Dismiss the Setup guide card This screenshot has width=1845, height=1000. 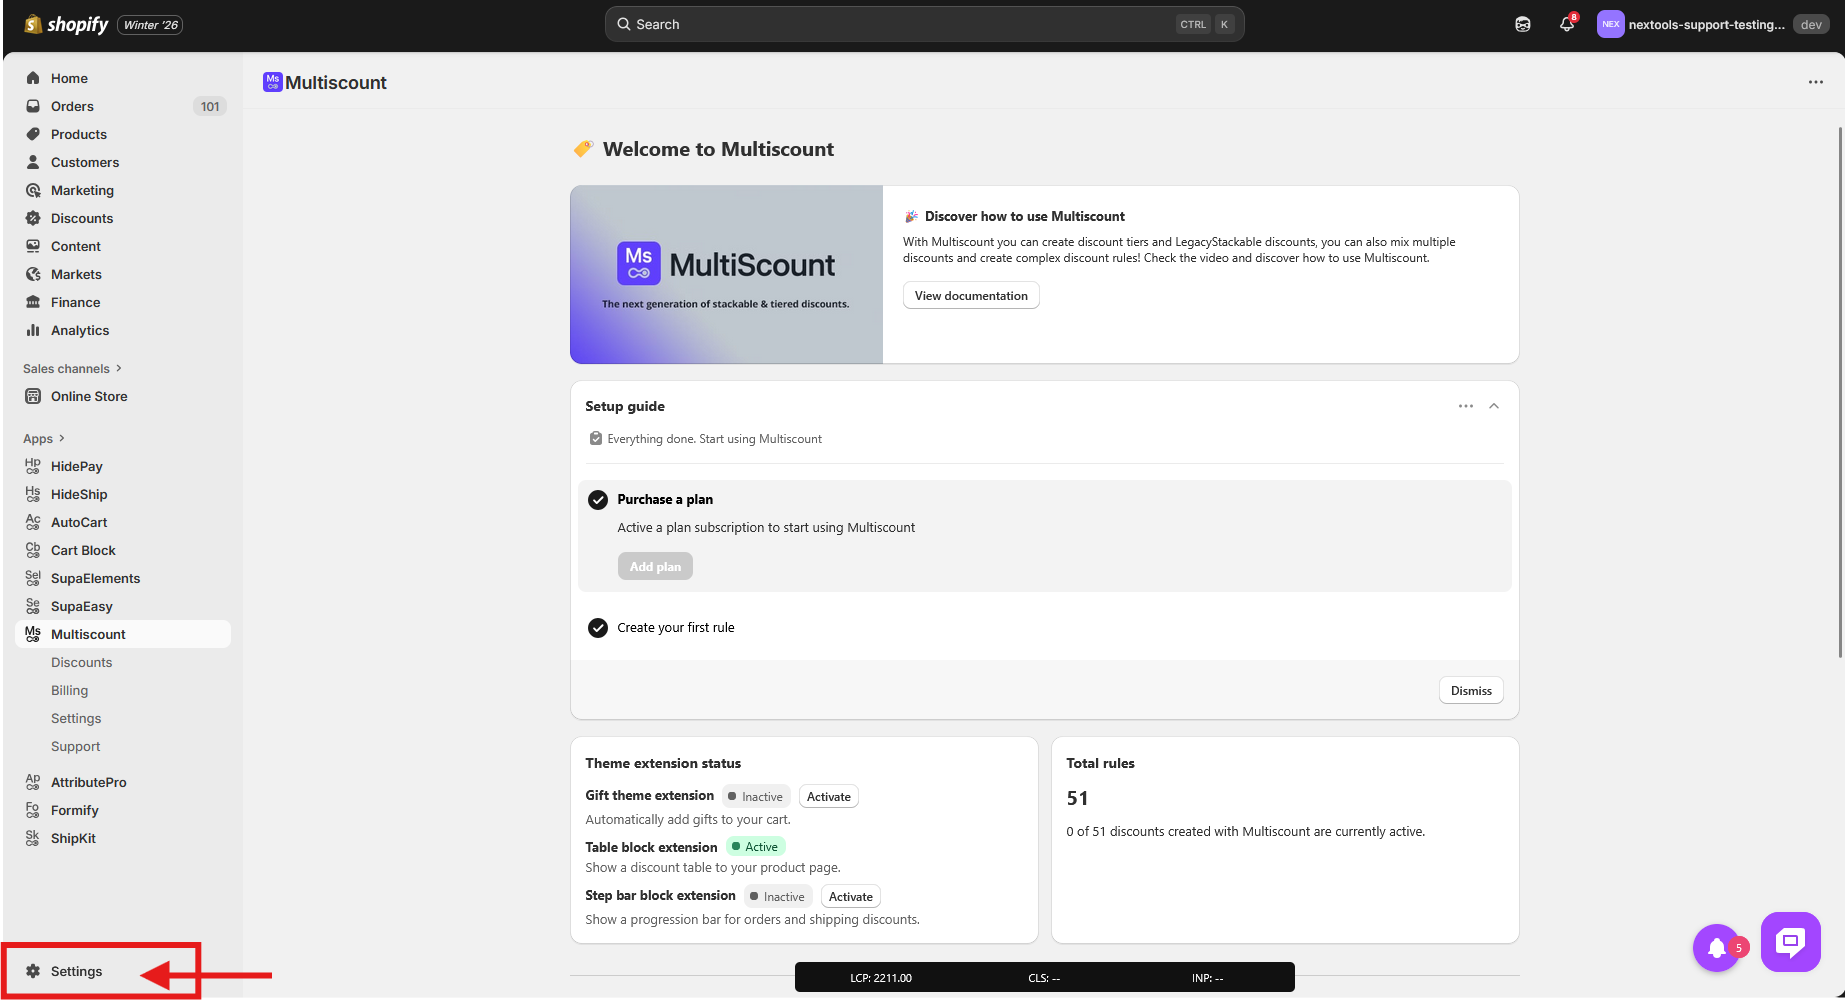click(x=1470, y=691)
